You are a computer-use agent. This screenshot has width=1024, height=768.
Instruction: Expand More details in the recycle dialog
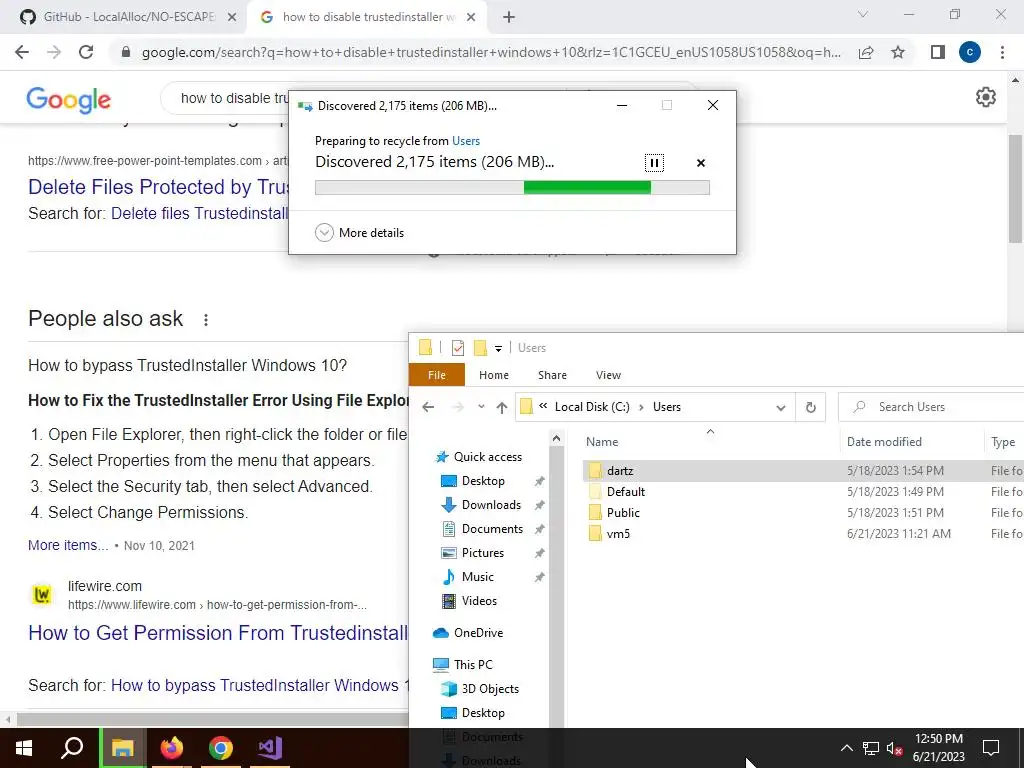pyautogui.click(x=359, y=232)
